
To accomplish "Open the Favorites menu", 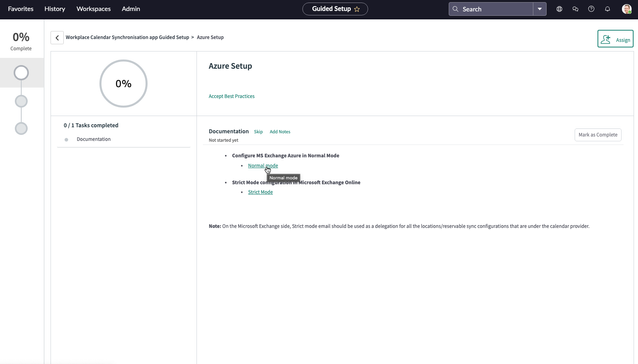I will [20, 9].
